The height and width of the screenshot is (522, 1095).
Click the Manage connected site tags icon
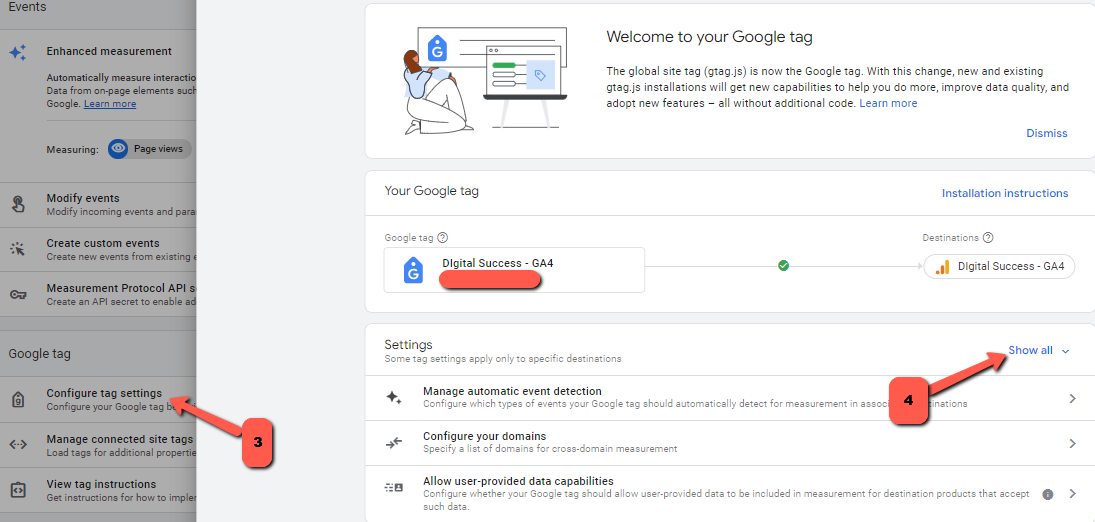coord(18,444)
